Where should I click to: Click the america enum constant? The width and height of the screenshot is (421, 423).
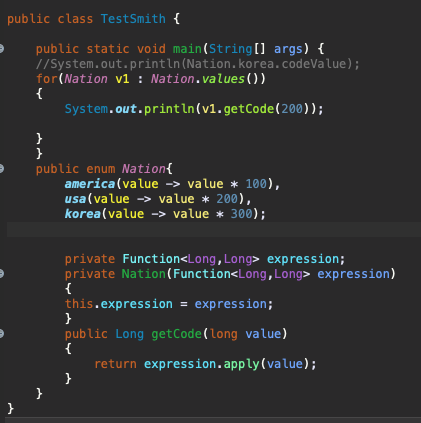(90, 184)
